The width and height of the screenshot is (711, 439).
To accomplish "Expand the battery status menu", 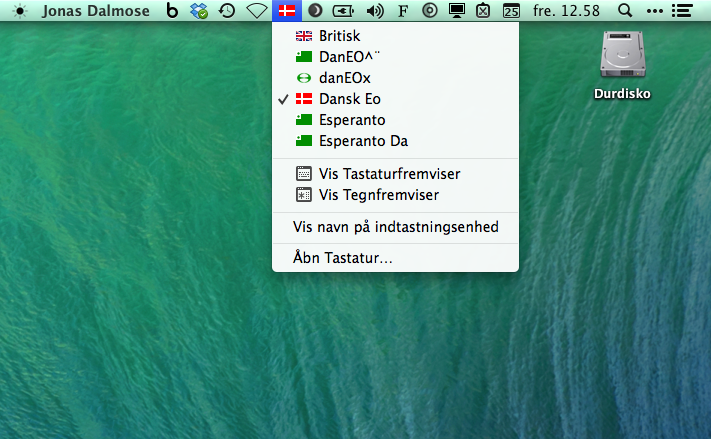I will [343, 12].
